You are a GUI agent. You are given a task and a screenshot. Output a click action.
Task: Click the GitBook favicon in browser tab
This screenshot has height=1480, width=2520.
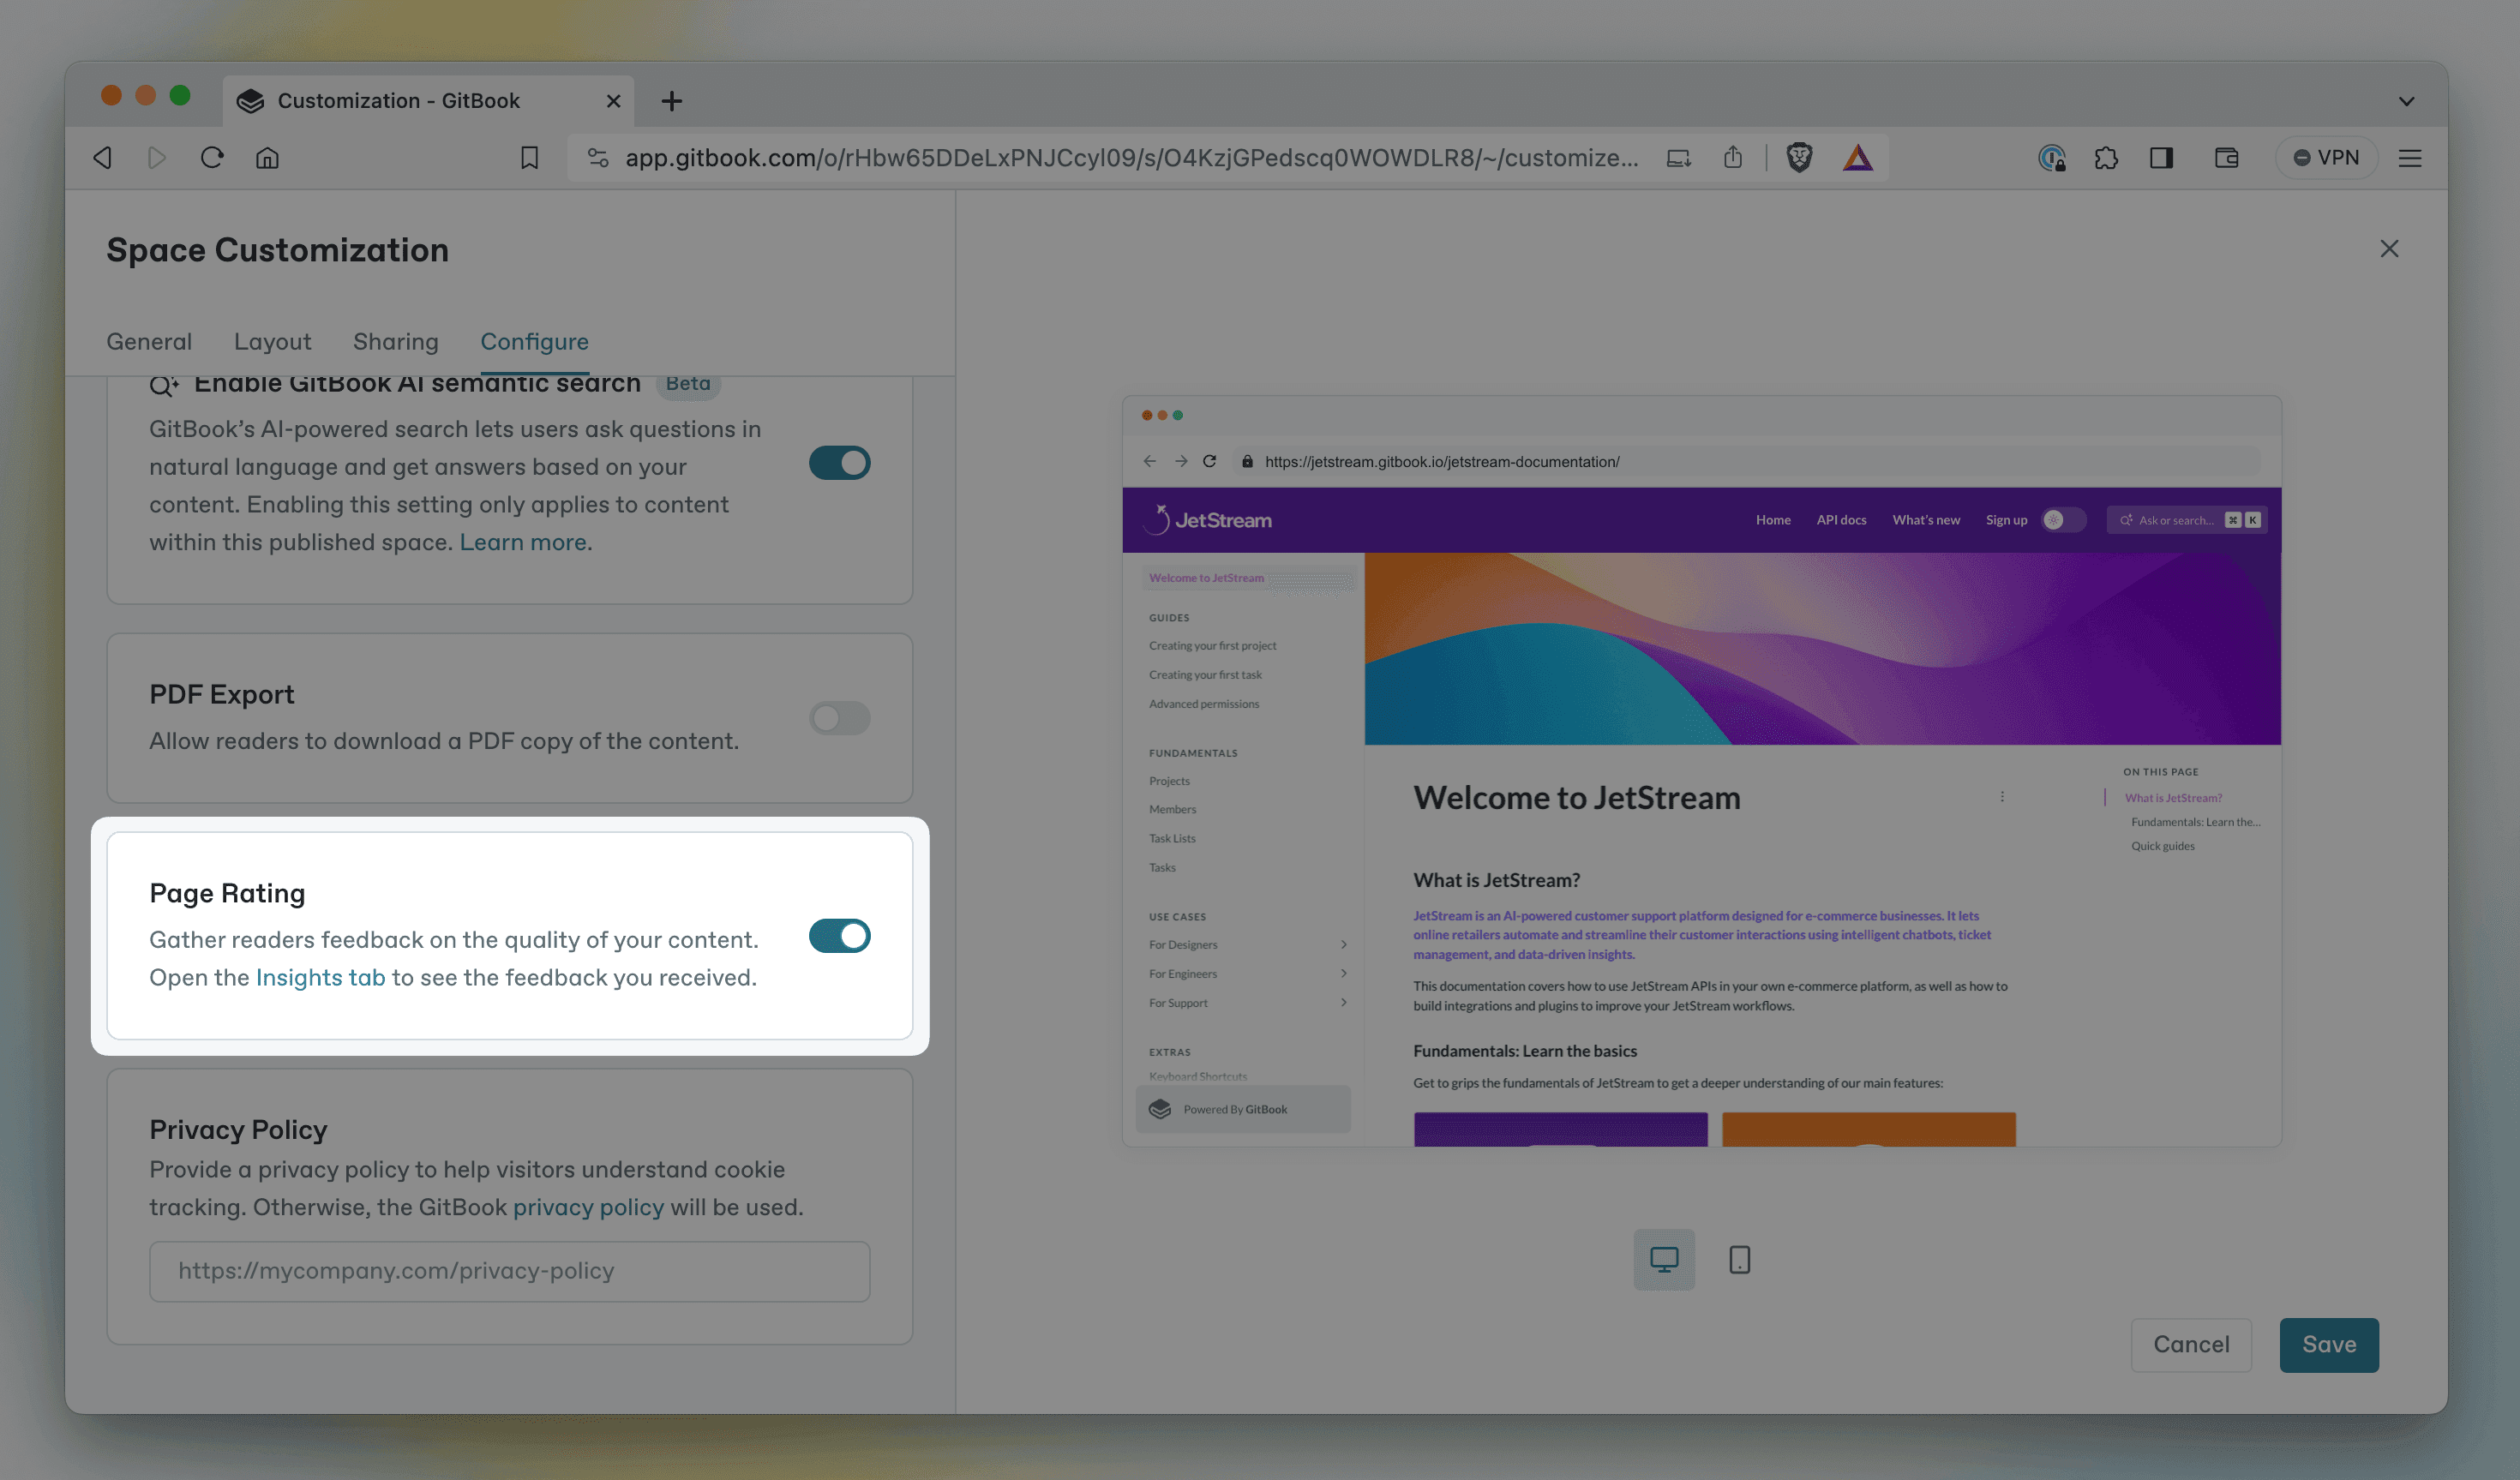pyautogui.click(x=254, y=99)
